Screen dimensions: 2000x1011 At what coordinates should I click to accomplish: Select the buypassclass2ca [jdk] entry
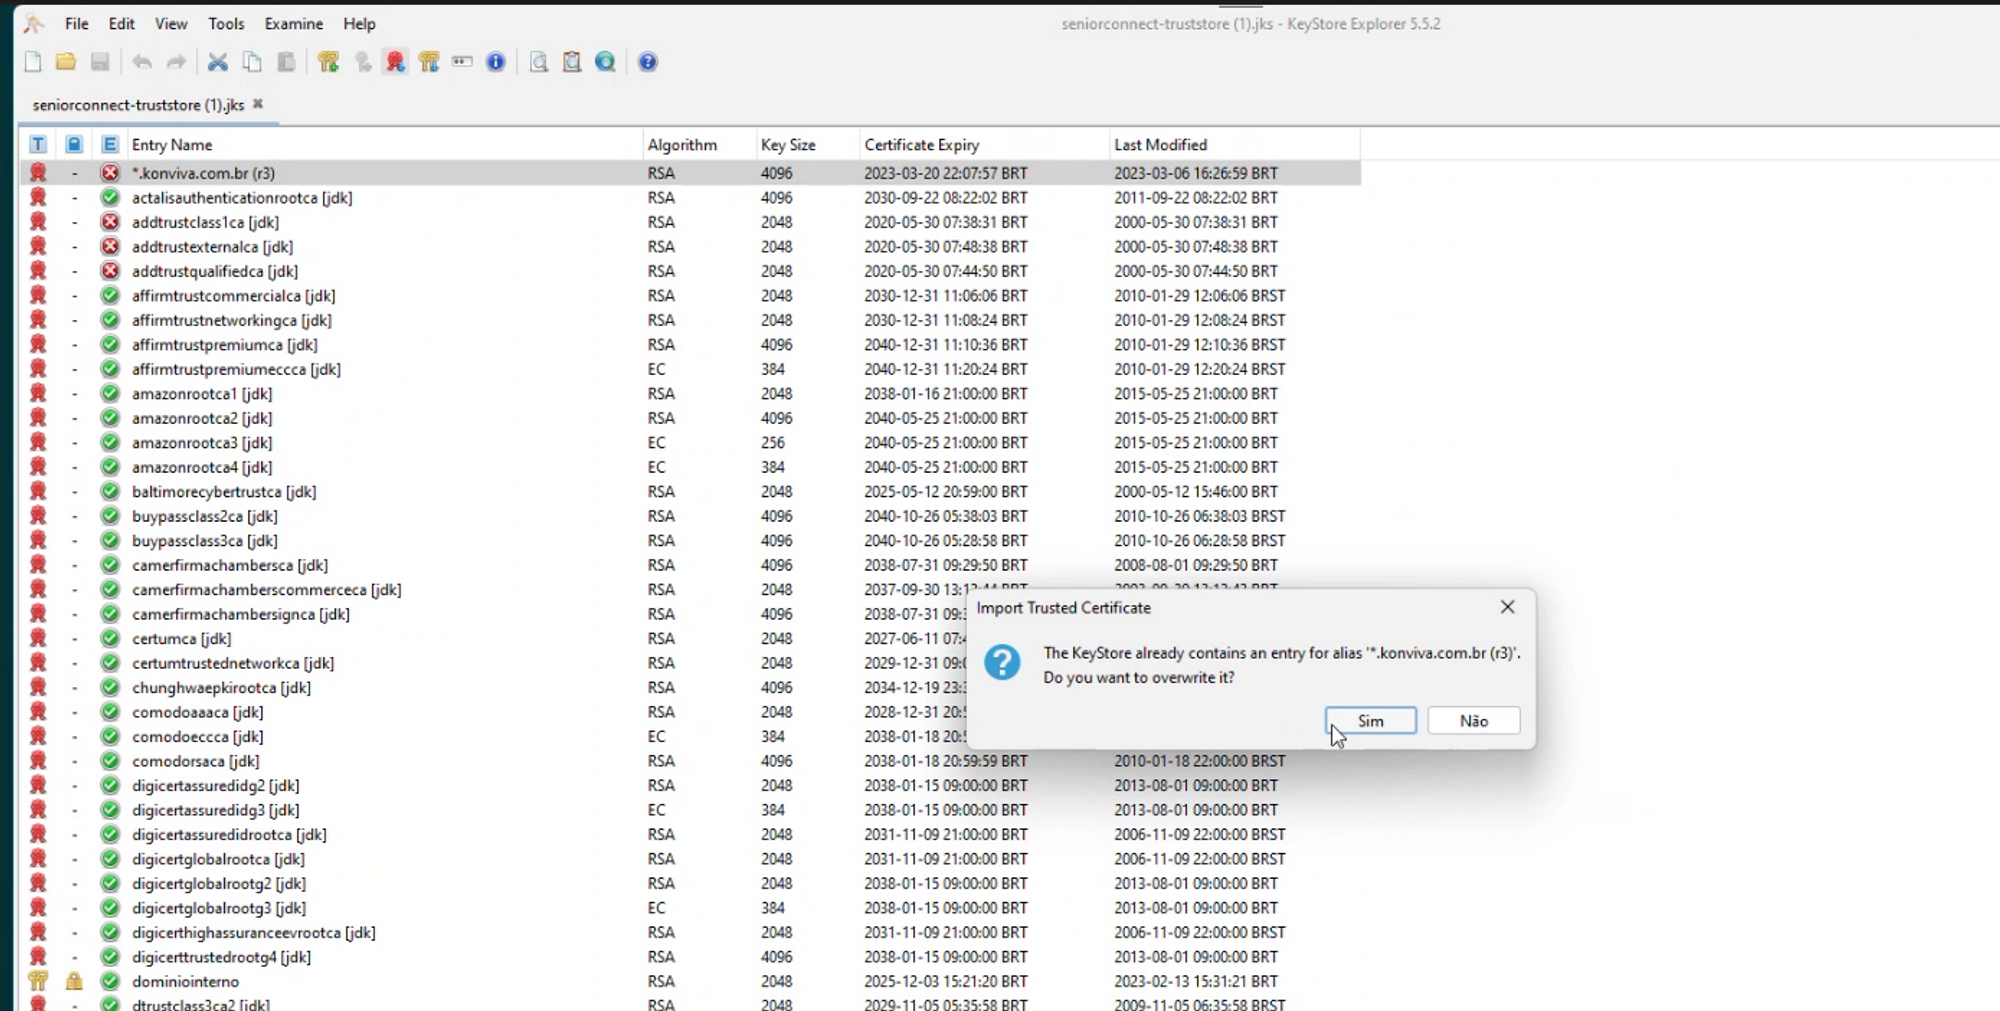click(x=205, y=516)
